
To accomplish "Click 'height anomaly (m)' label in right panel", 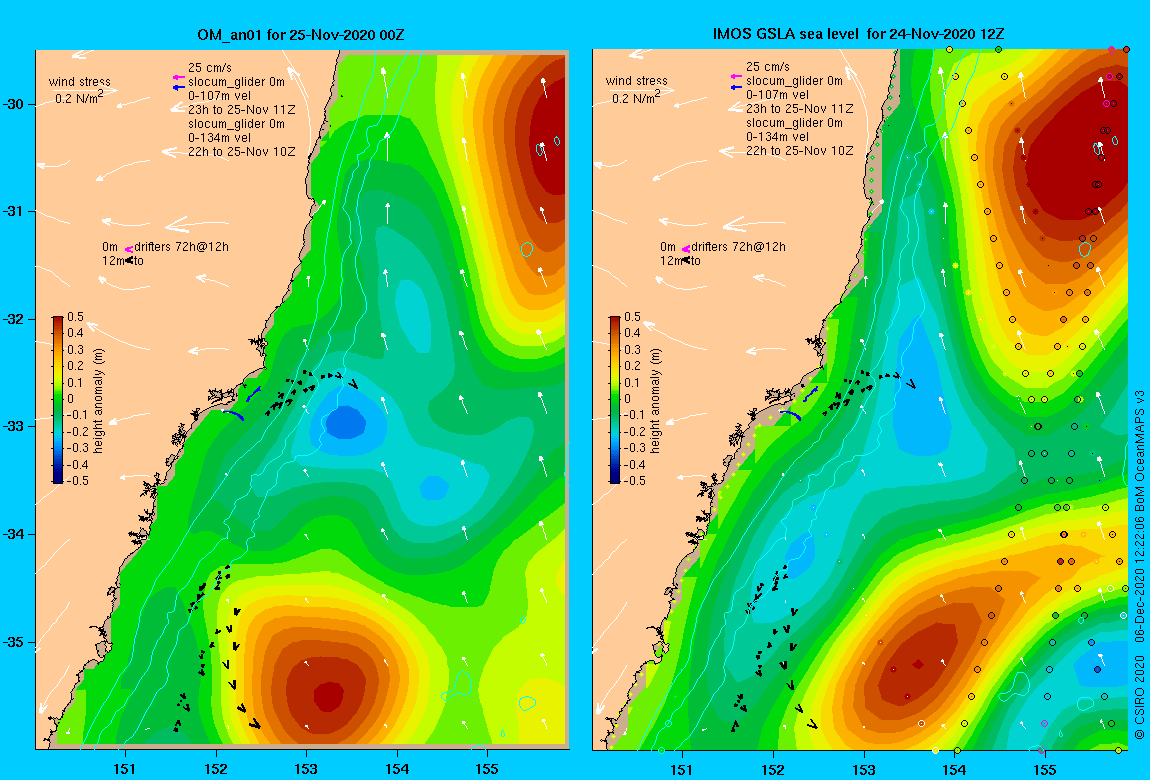I will click(x=655, y=400).
